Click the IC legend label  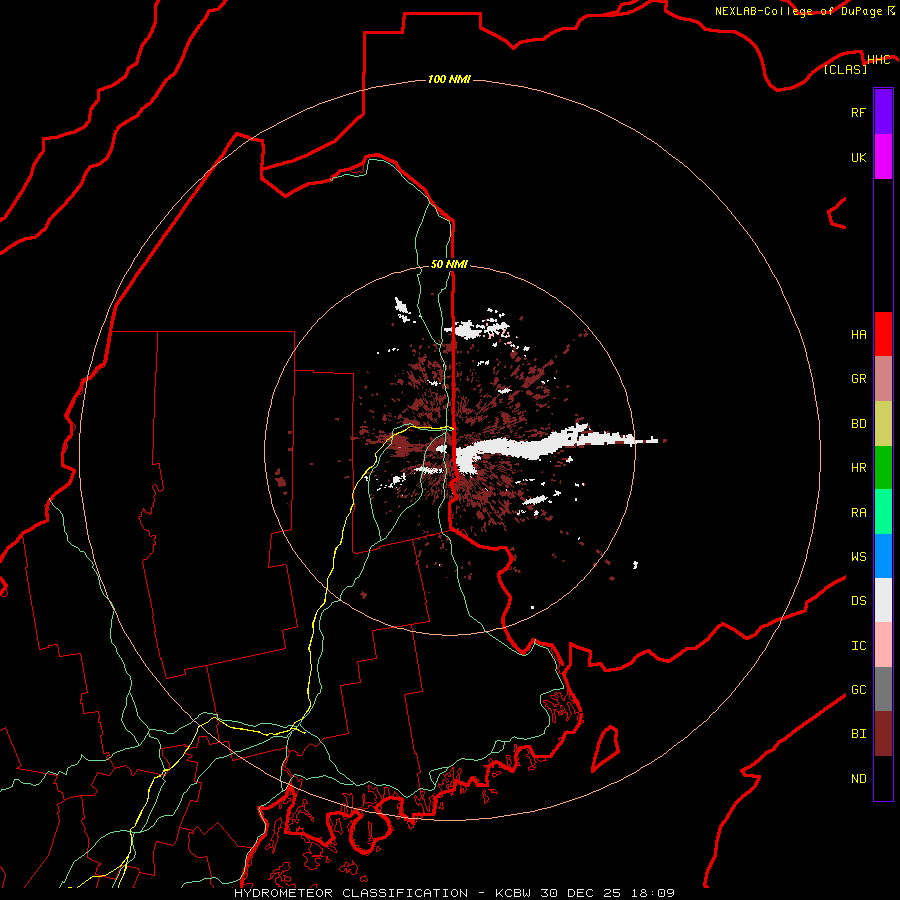[x=858, y=646]
